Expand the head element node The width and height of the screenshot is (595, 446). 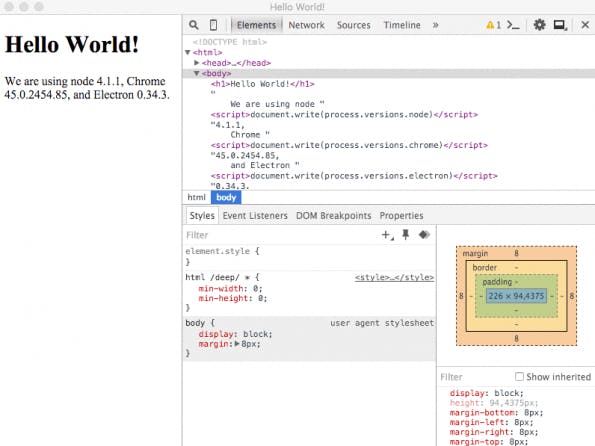[197, 63]
